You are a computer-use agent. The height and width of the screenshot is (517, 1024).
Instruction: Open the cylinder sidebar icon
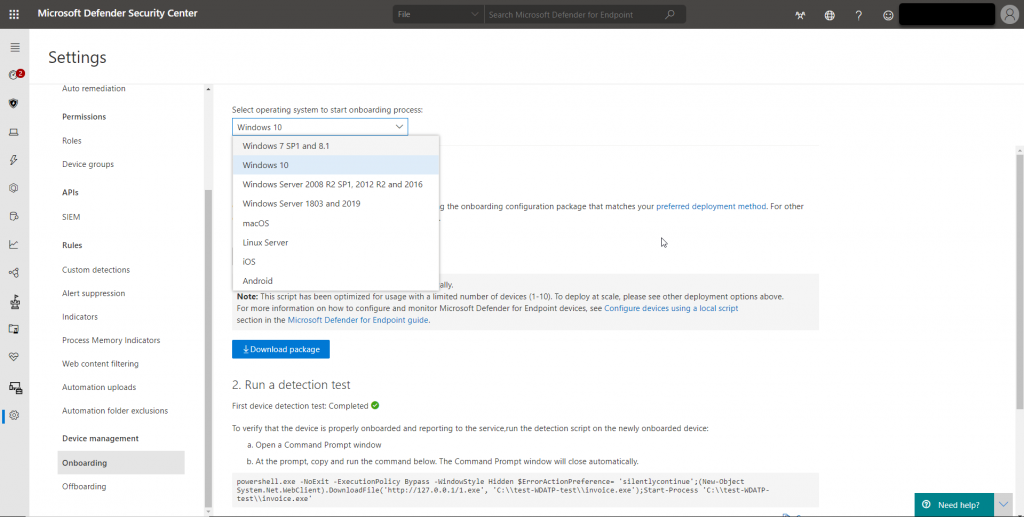coord(14,216)
